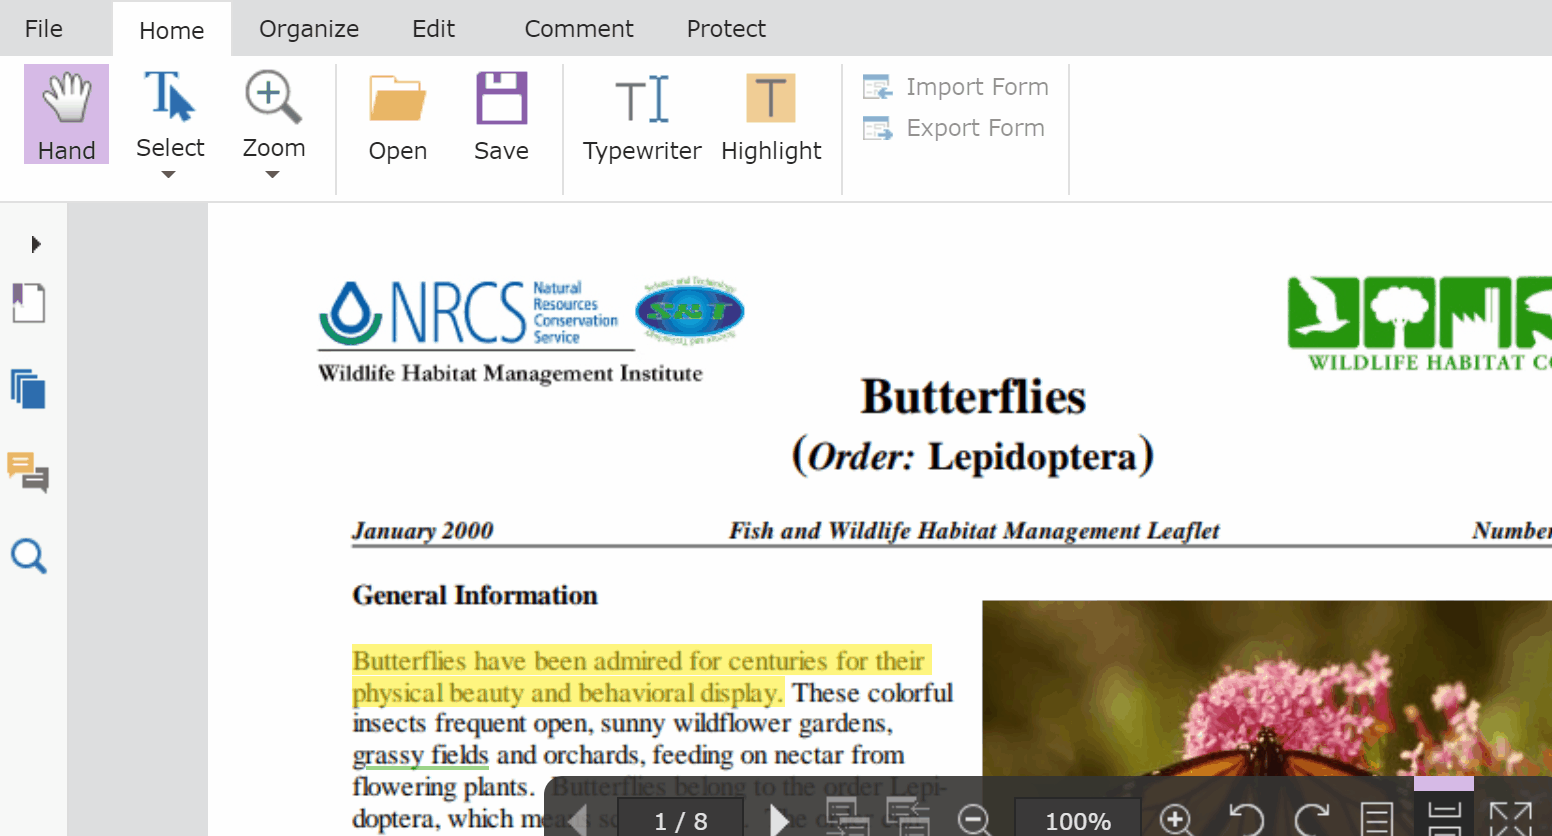Click the 'Butterflies' document title
Image resolution: width=1552 pixels, height=836 pixels.
click(x=973, y=396)
